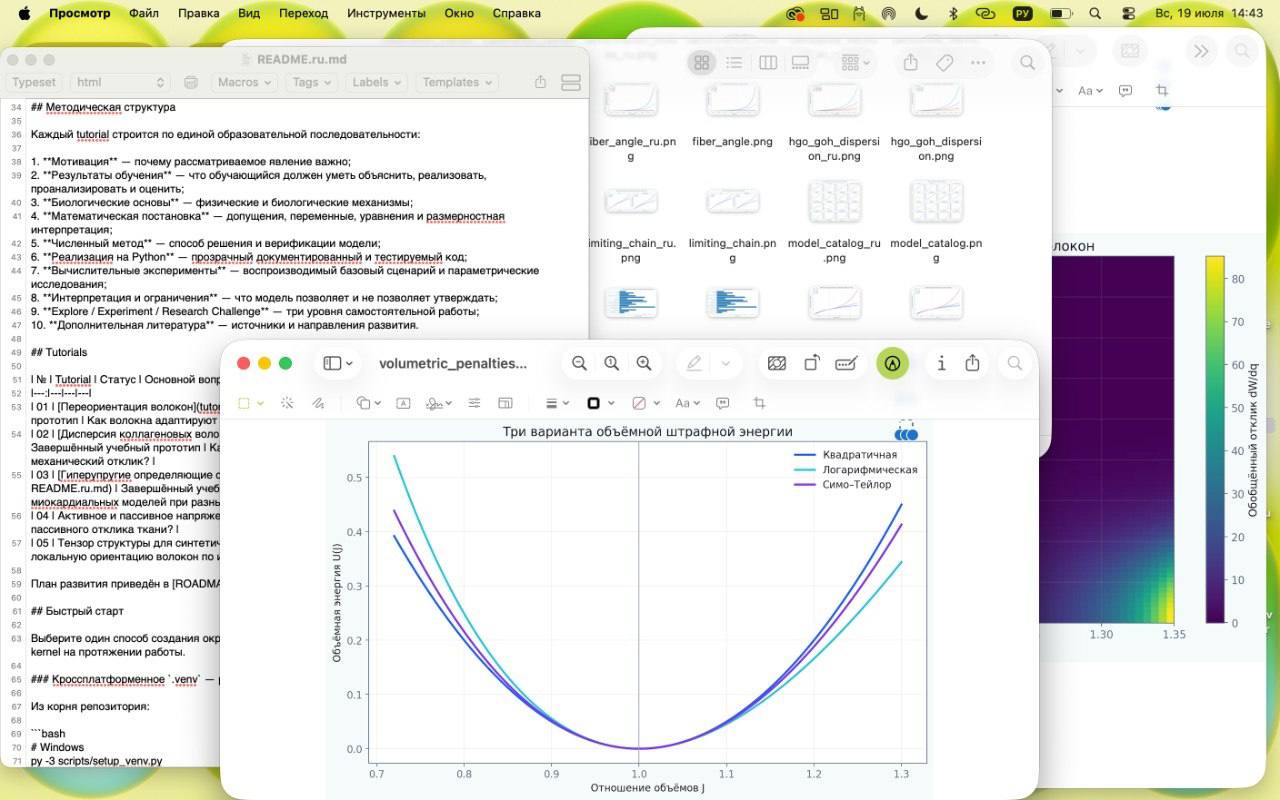Viewport: 1280px width, 800px height.
Task: Open the Templates dropdown in the editor toolbar
Action: [456, 82]
